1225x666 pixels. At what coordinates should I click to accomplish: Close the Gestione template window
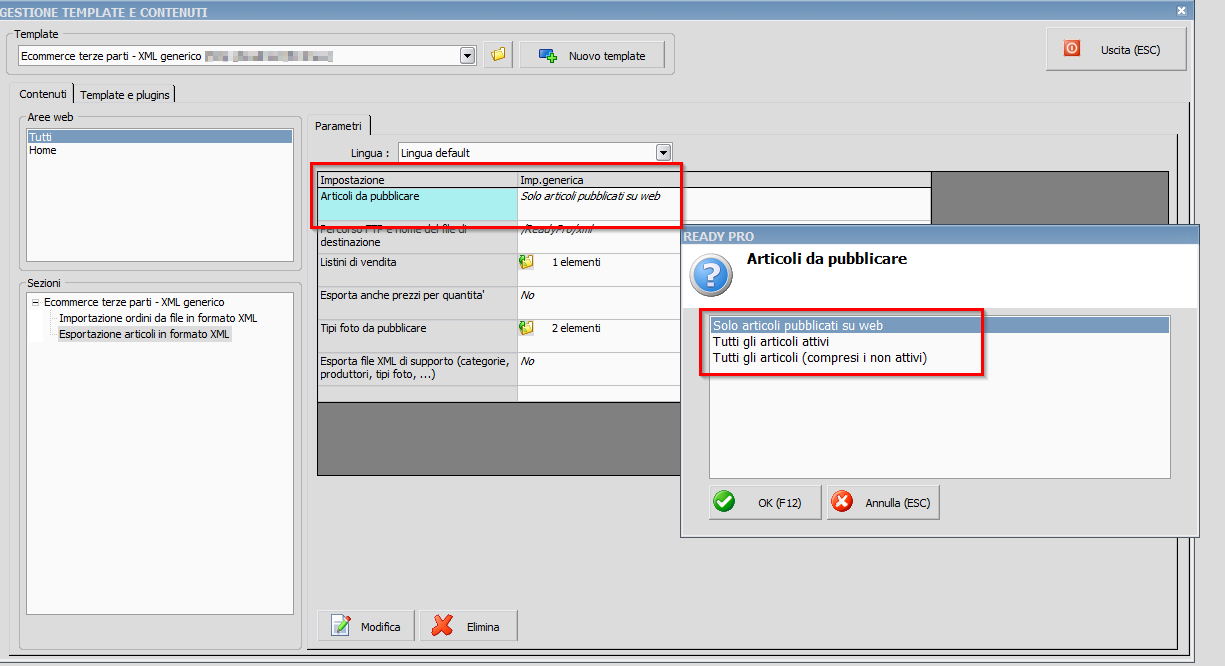(1182, 10)
